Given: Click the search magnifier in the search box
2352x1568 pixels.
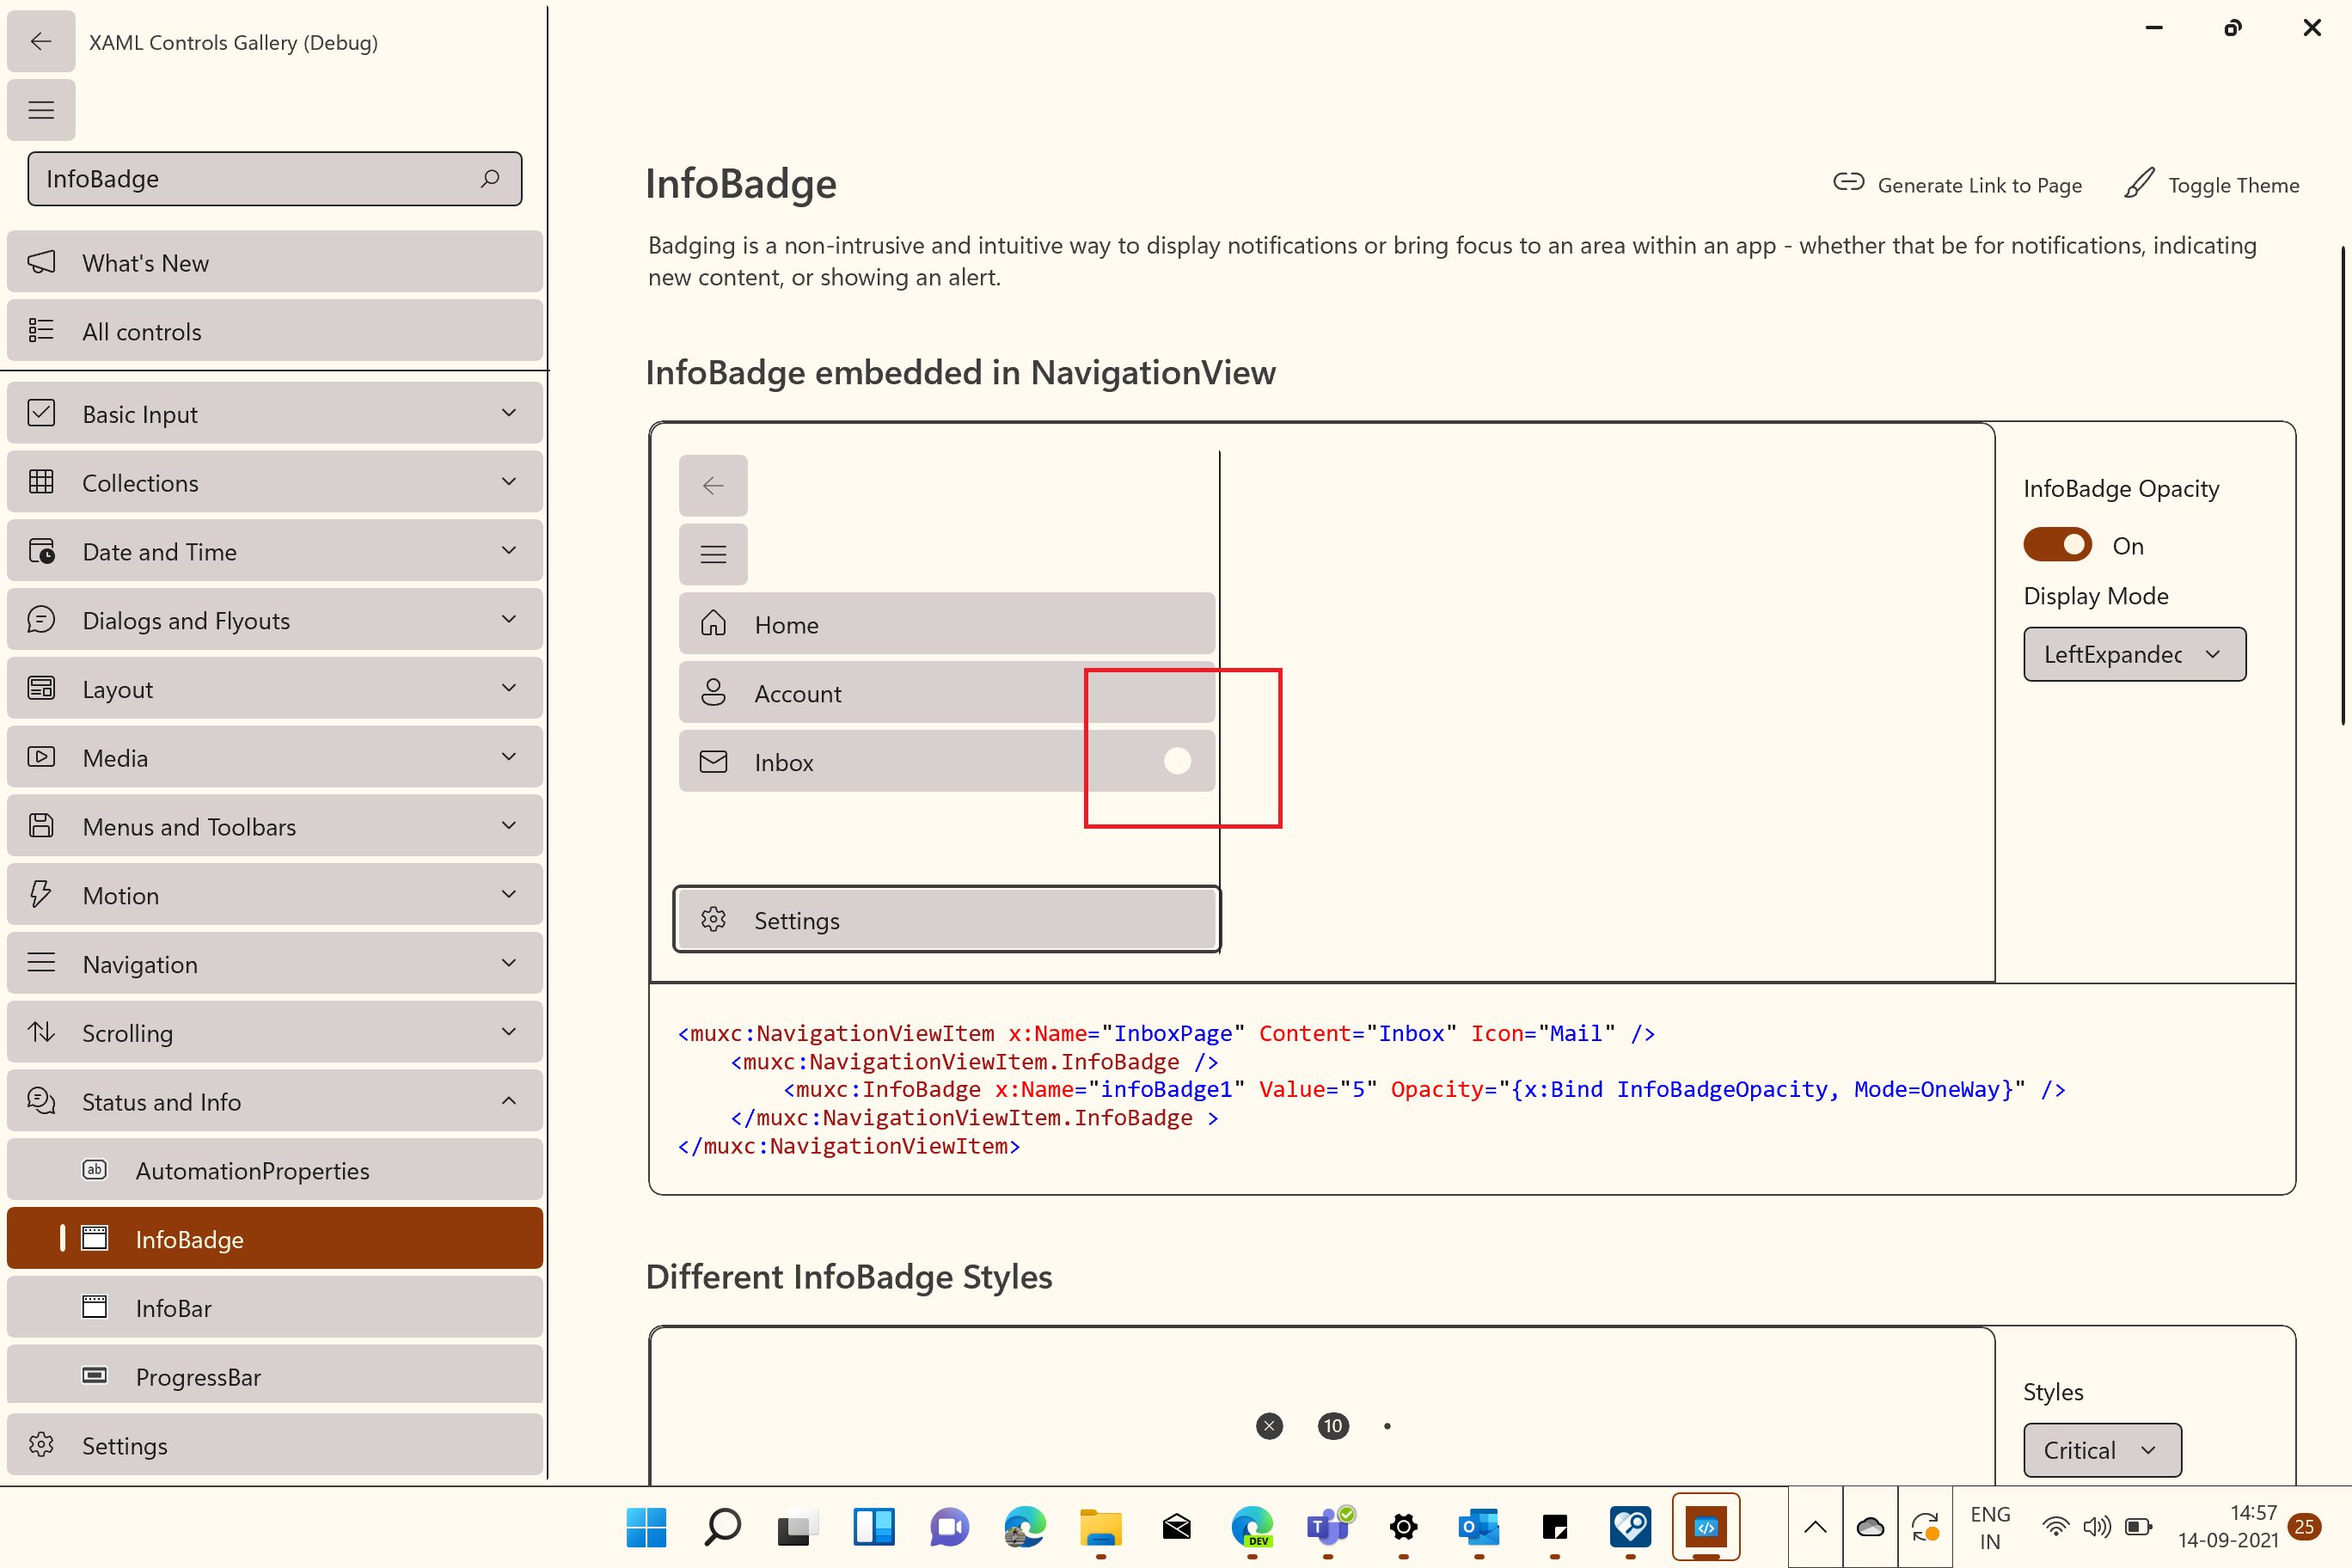Looking at the screenshot, I should [491, 179].
